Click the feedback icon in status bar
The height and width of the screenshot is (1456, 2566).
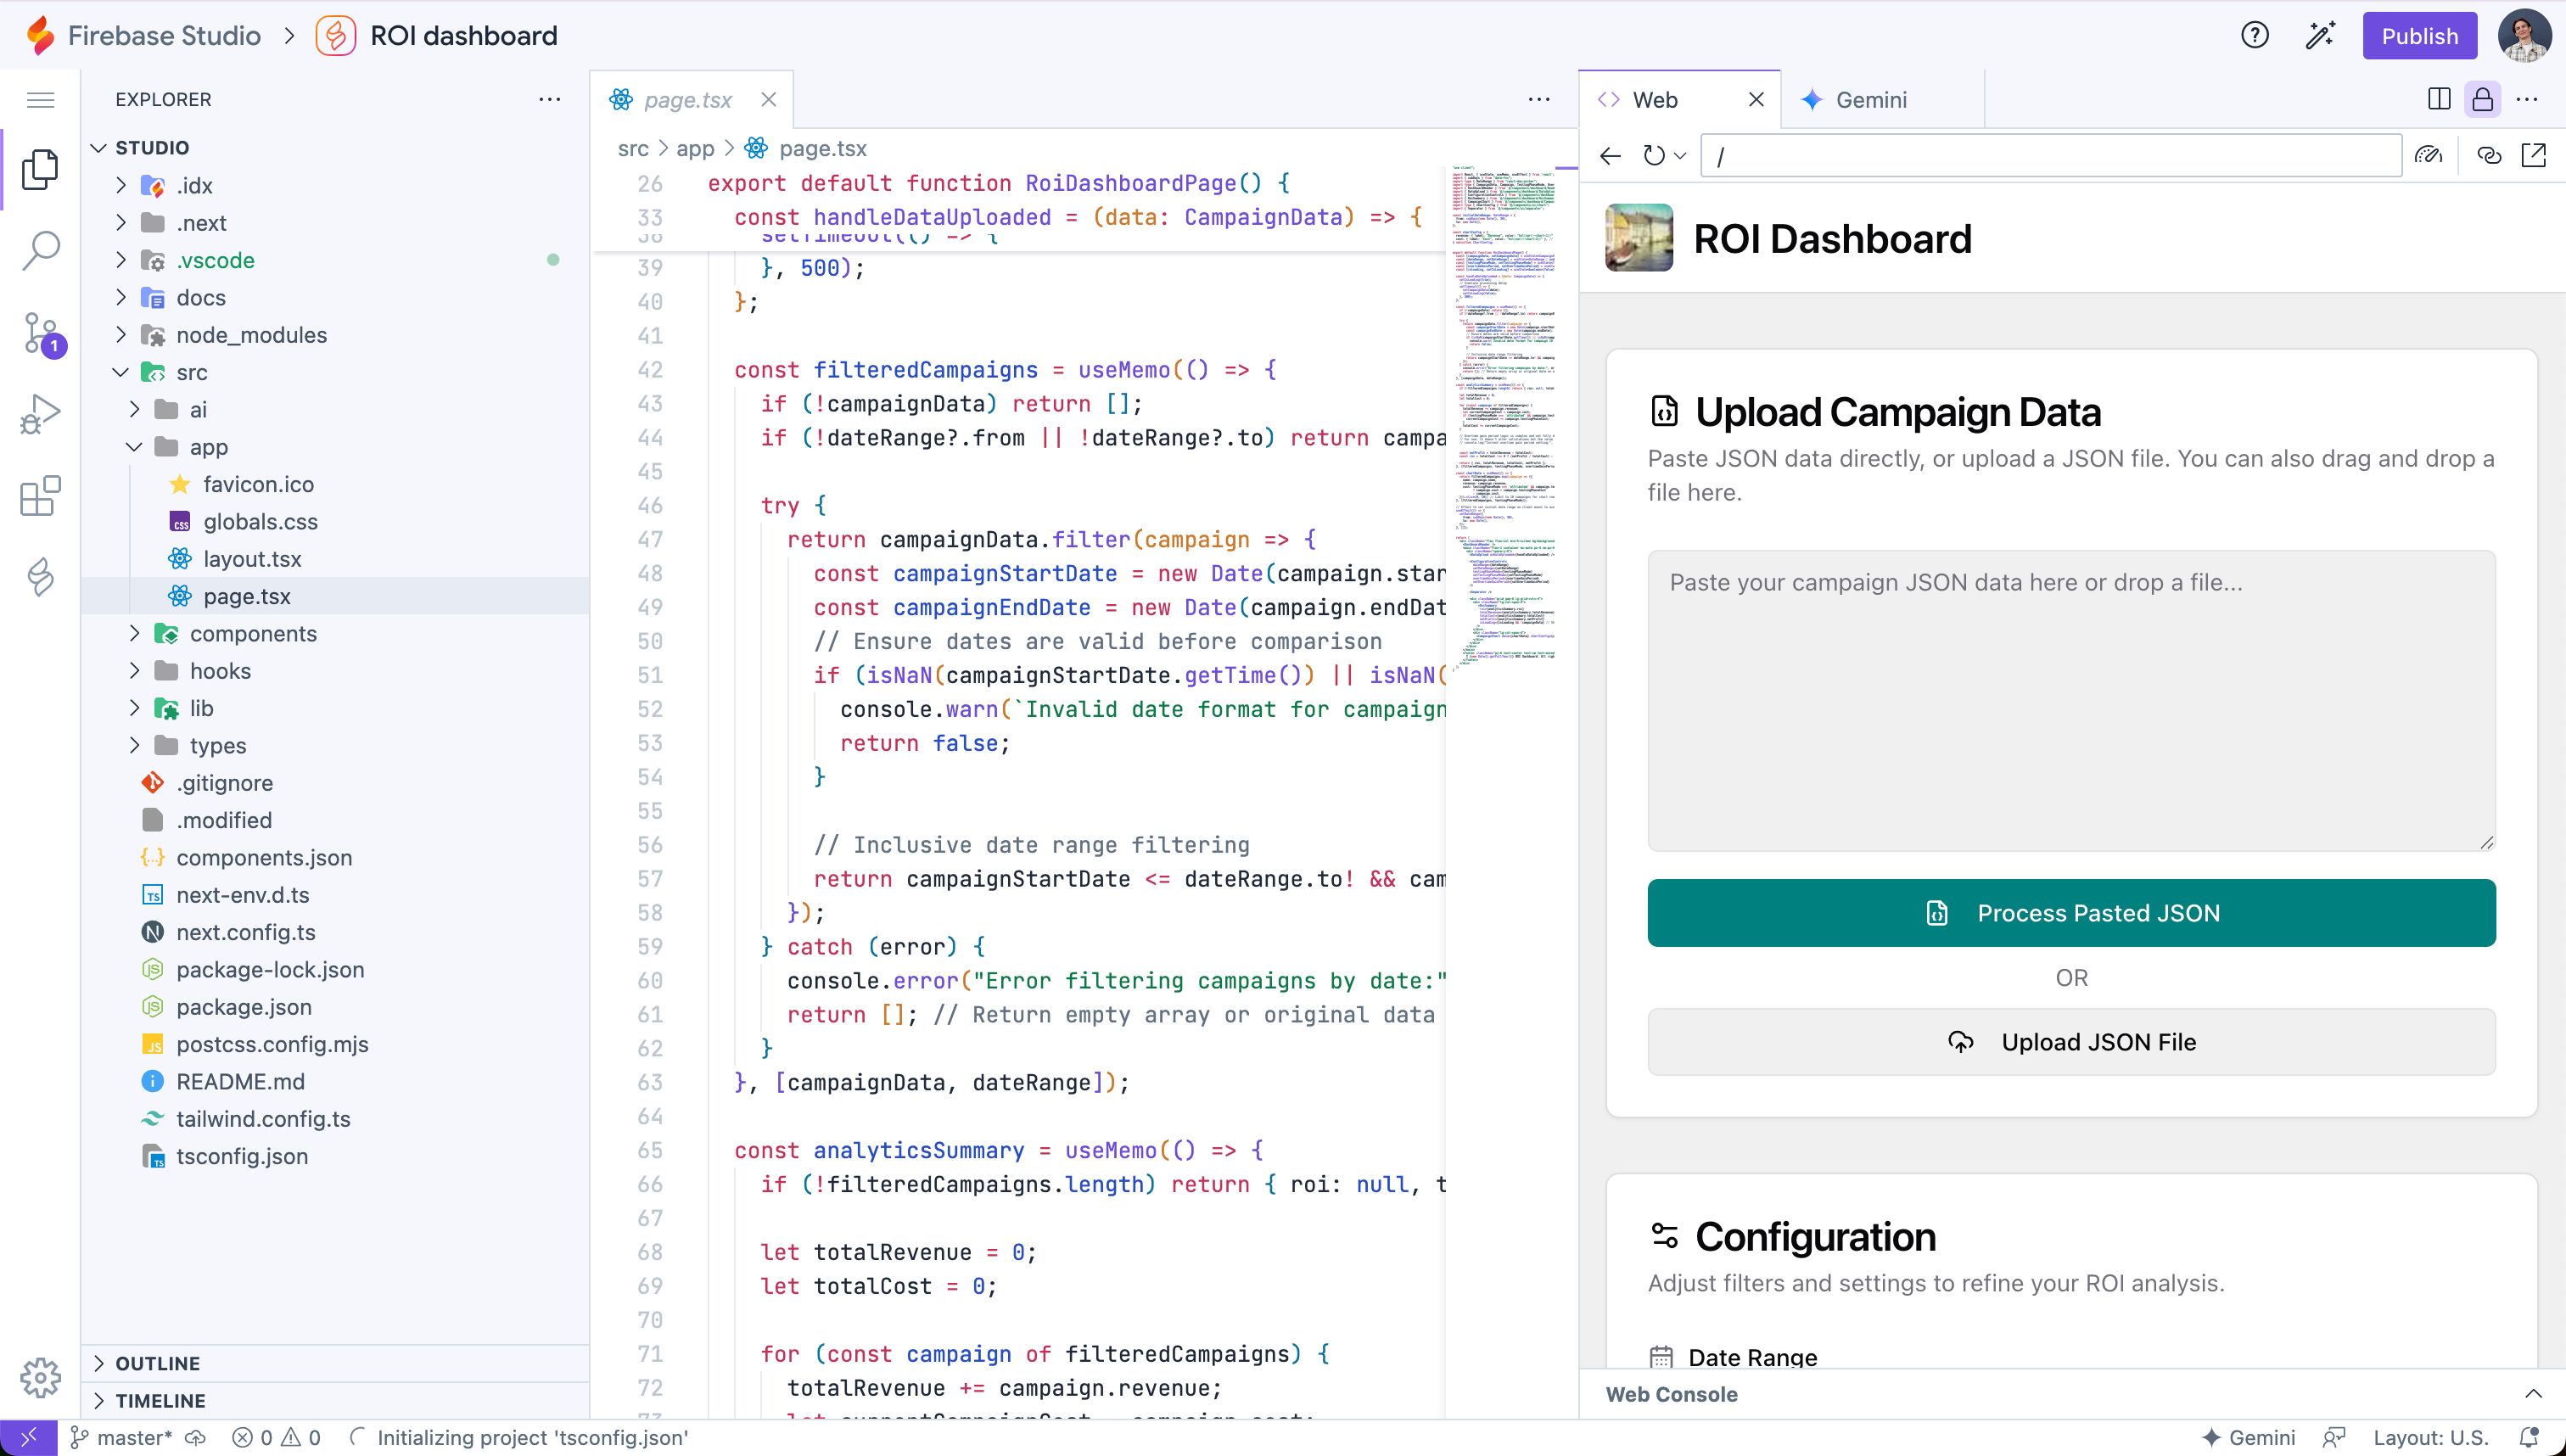(x=2334, y=1438)
